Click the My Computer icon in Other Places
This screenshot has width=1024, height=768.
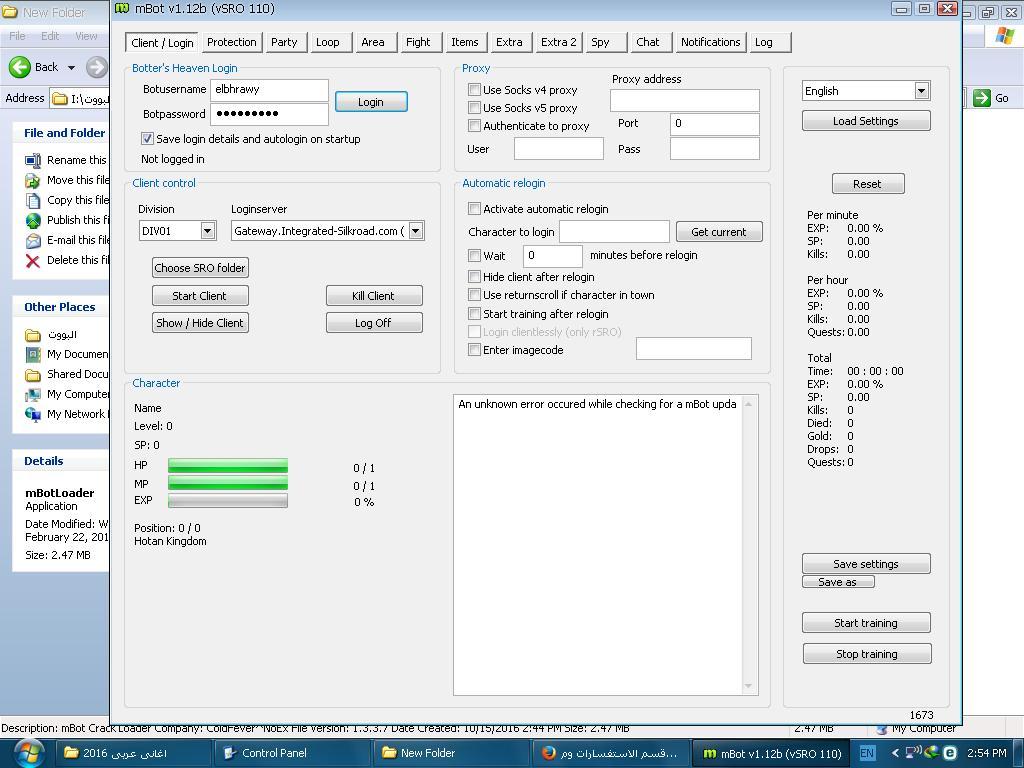(33, 395)
